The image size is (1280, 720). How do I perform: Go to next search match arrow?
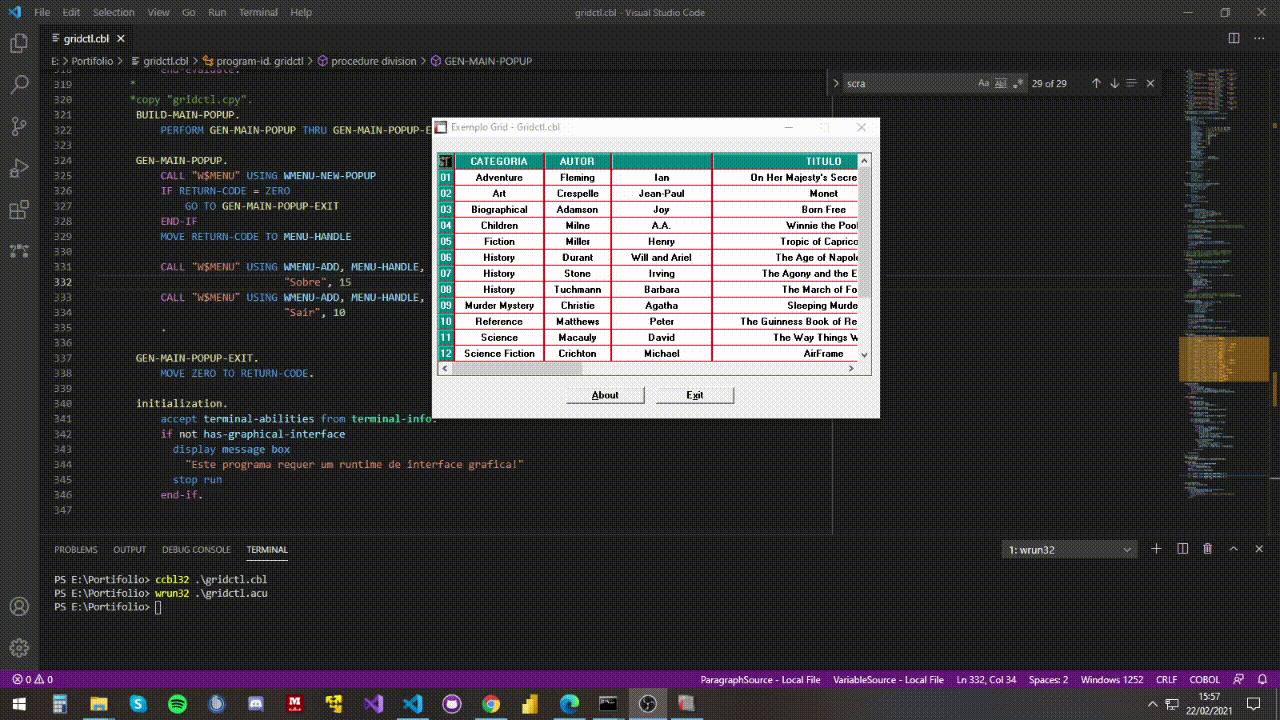click(1114, 84)
